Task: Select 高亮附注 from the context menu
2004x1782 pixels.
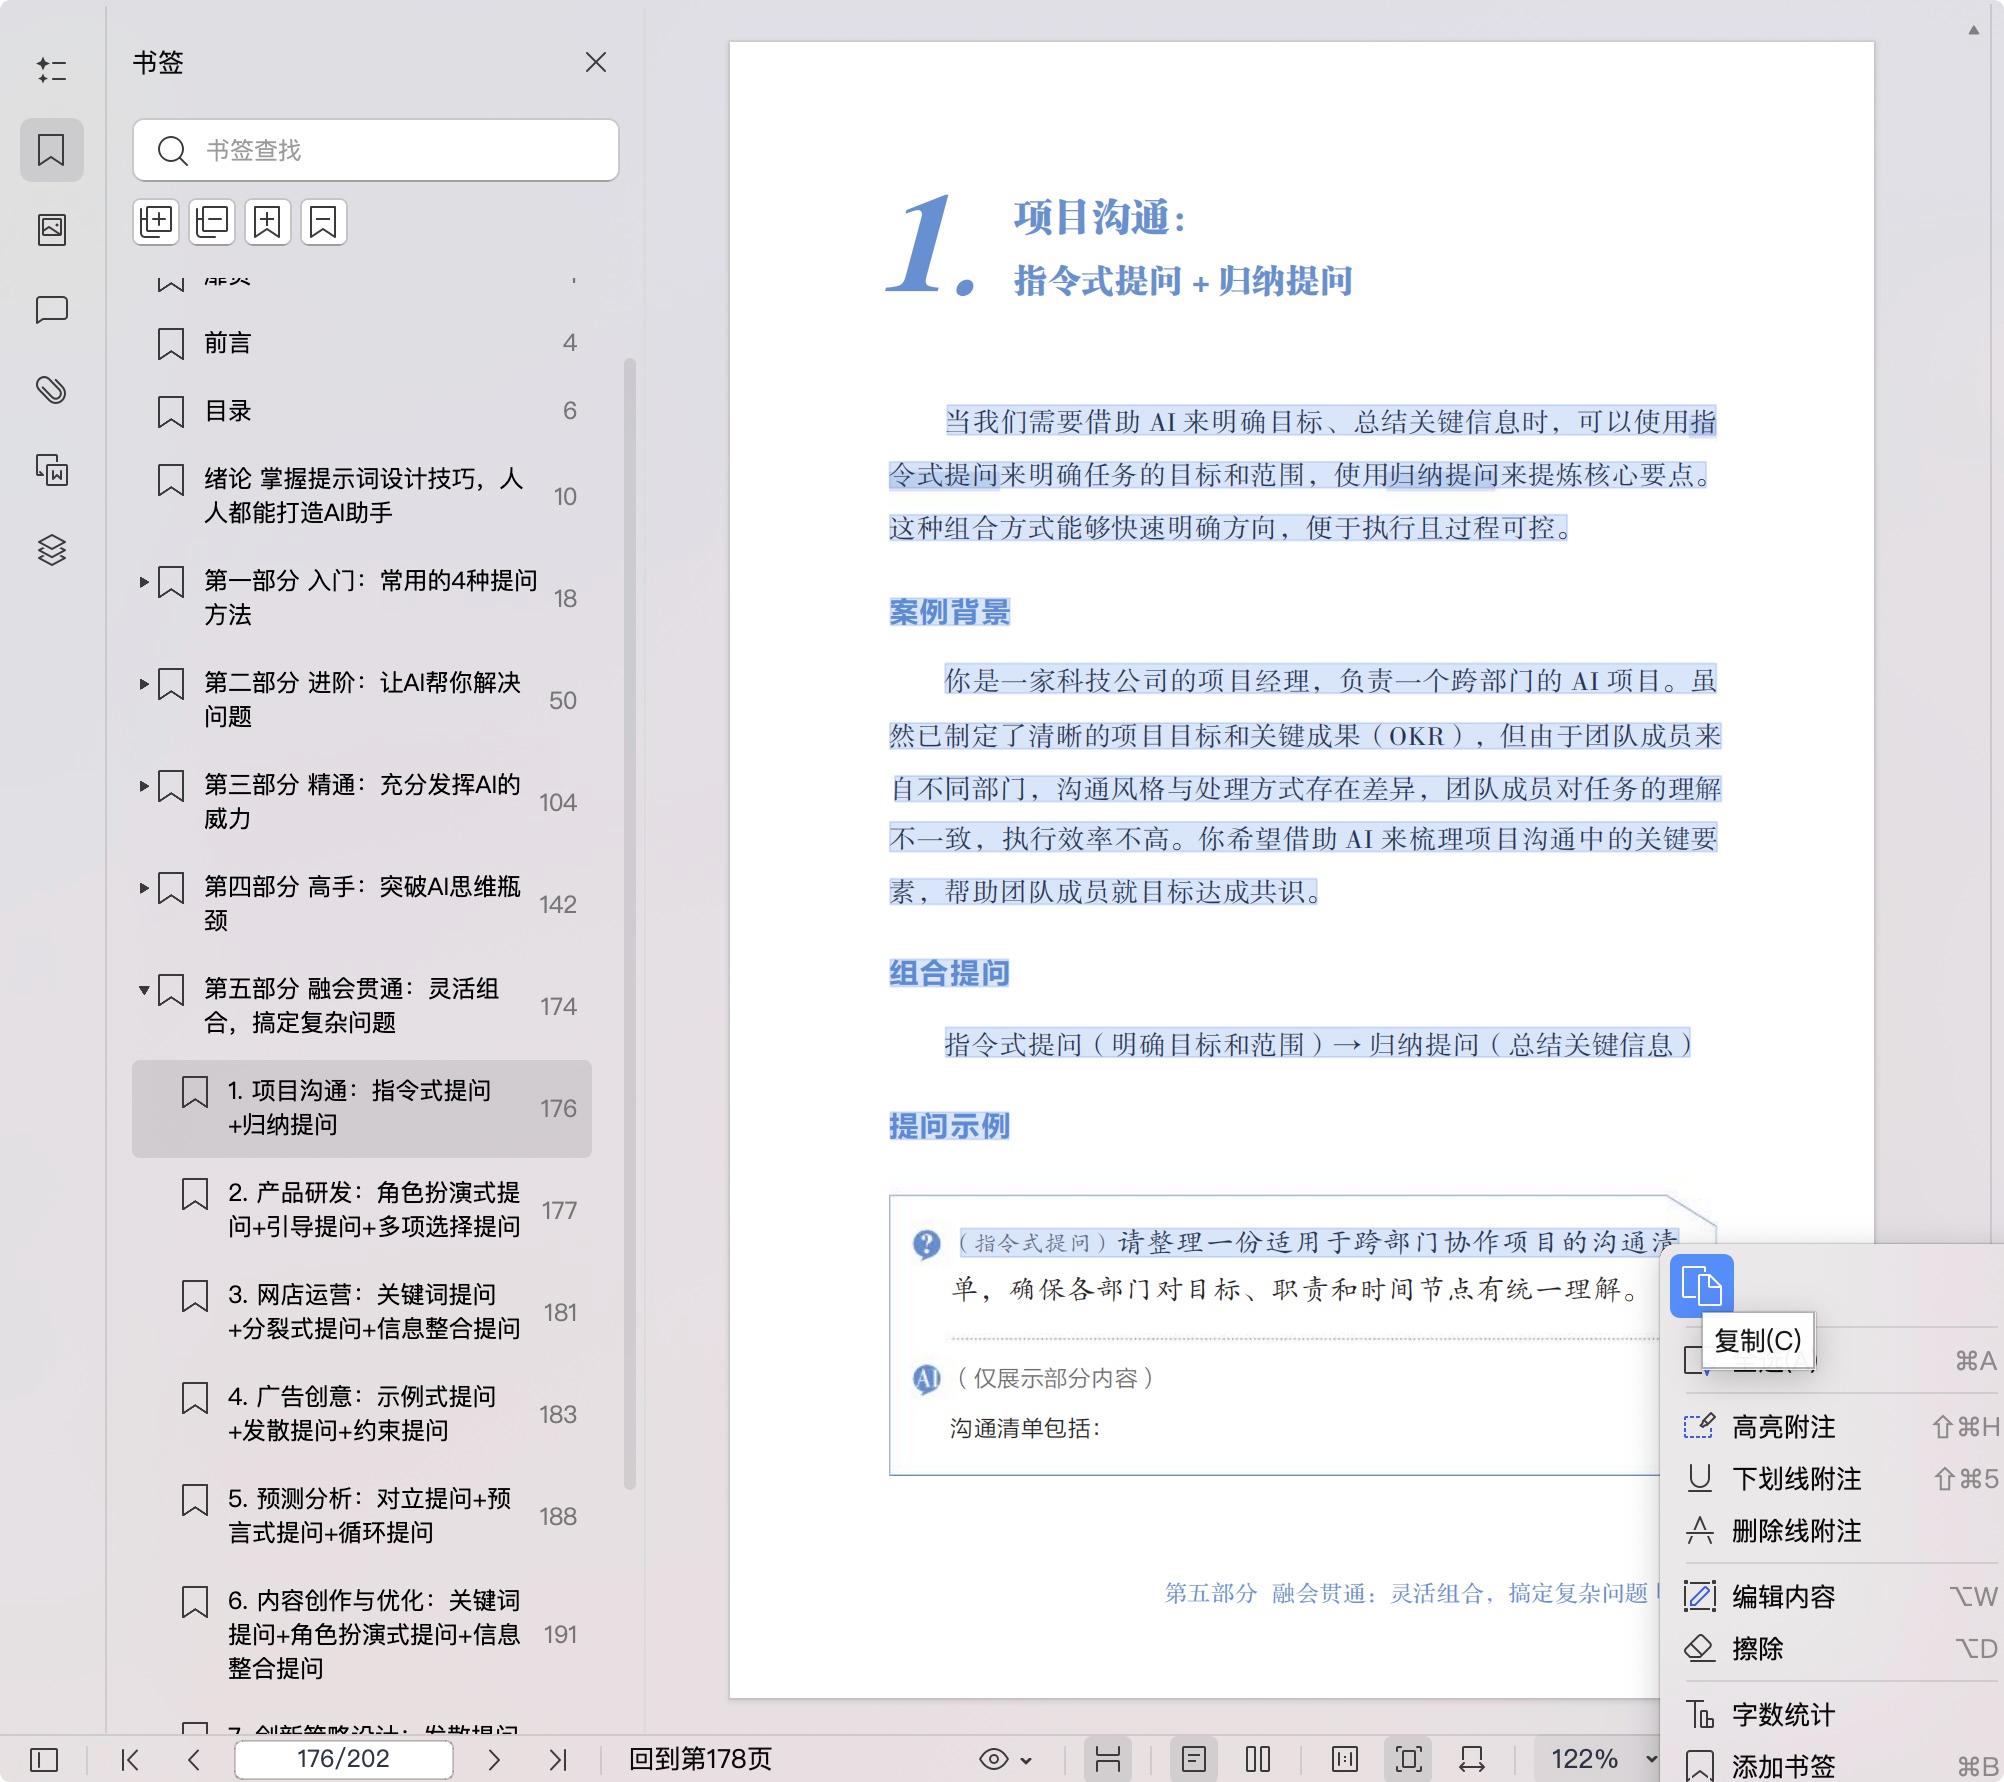Action: point(1783,1427)
